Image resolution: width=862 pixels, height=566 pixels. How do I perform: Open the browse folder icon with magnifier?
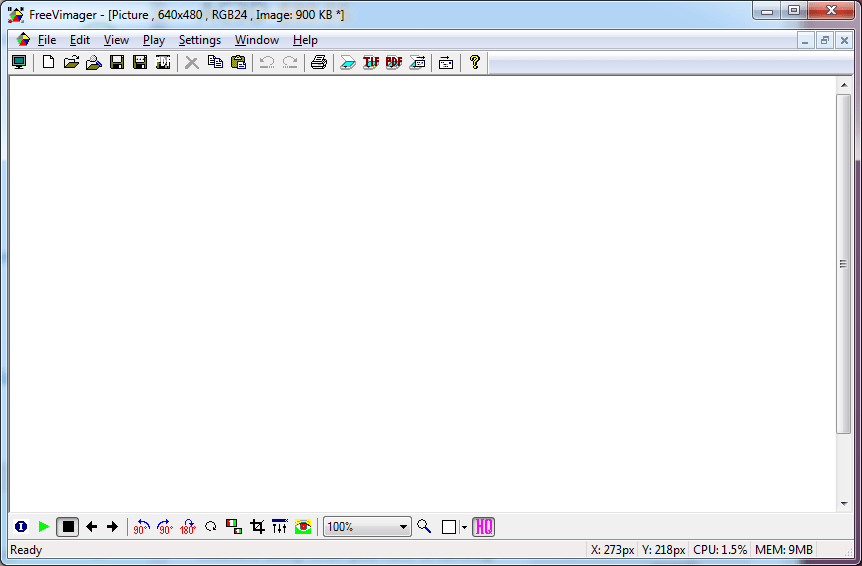coord(94,63)
